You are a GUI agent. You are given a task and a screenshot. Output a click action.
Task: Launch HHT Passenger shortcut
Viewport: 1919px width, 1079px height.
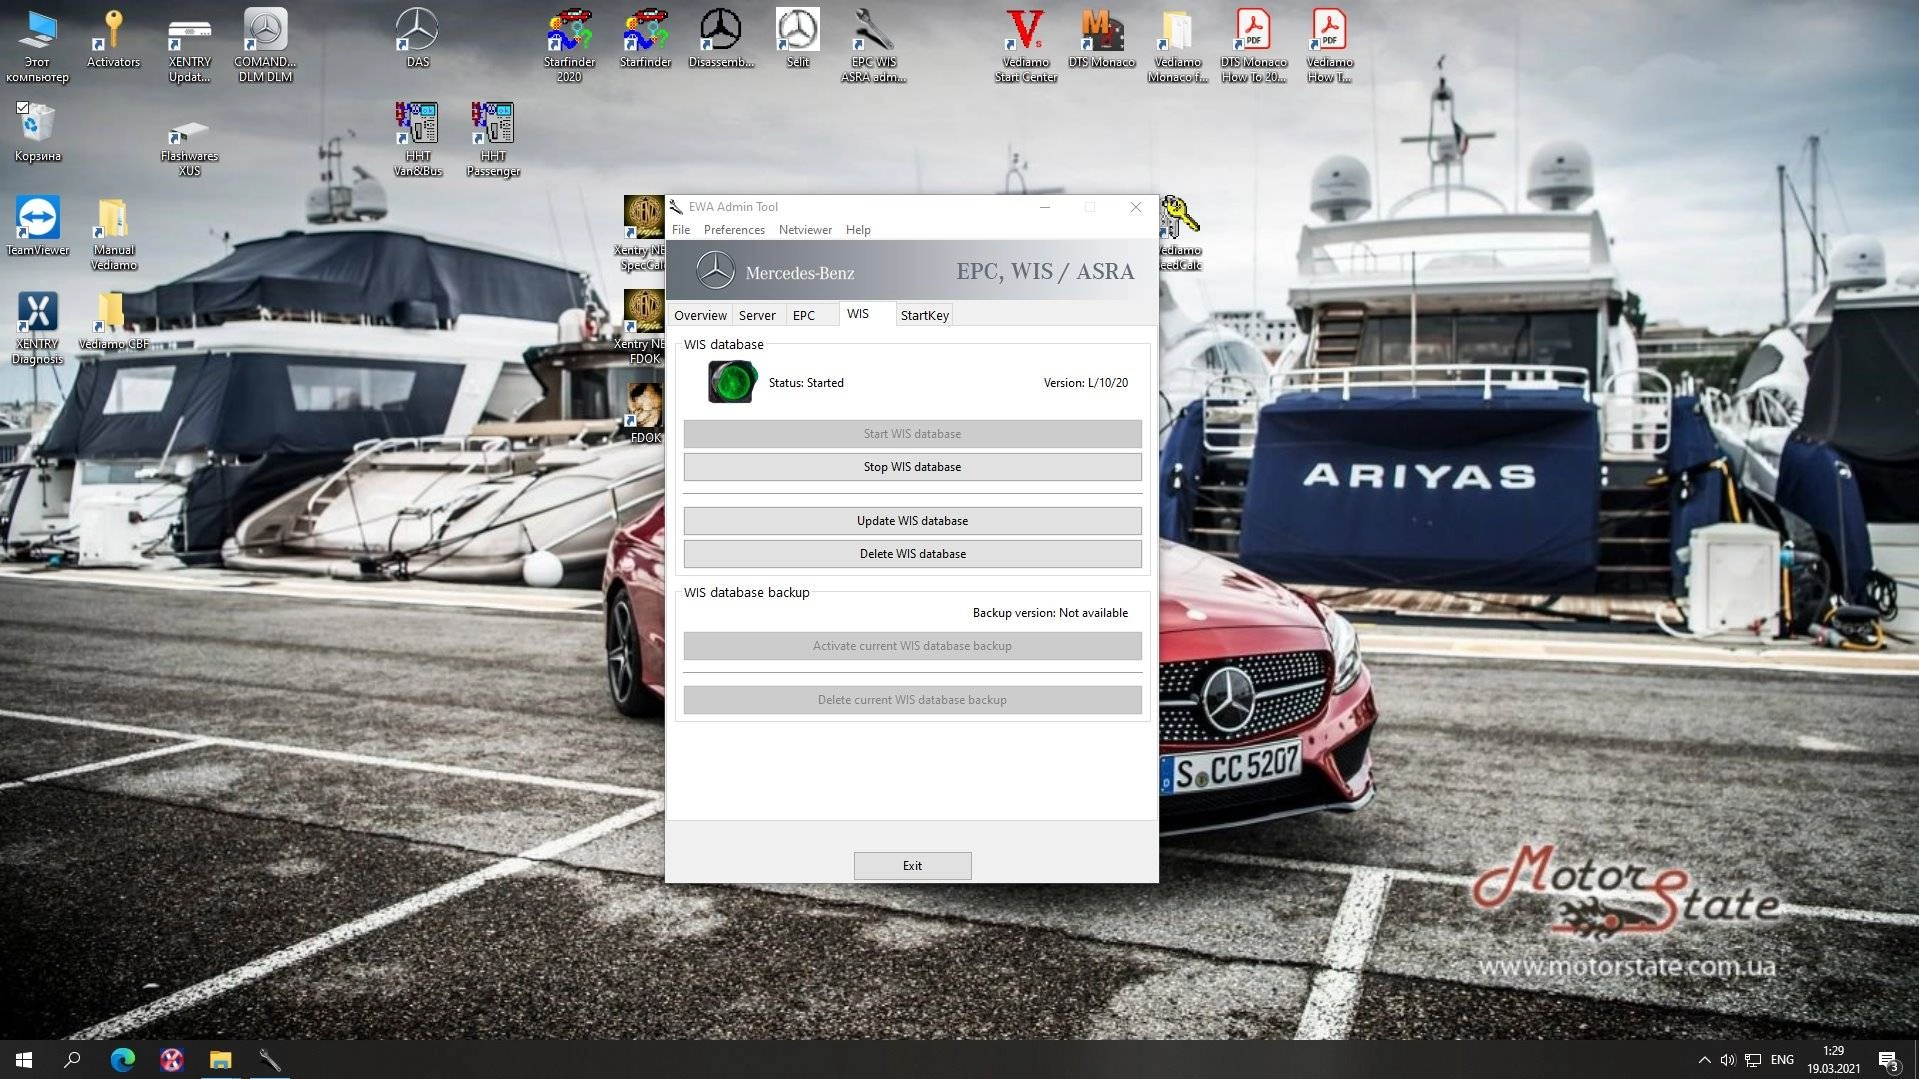493,139
